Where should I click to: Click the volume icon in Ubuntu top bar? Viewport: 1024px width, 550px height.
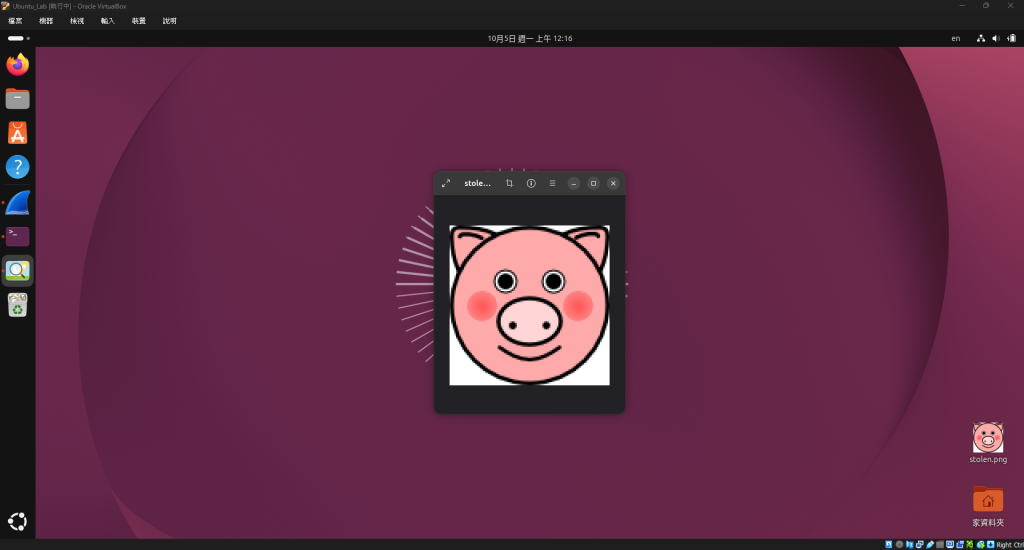(x=995, y=39)
